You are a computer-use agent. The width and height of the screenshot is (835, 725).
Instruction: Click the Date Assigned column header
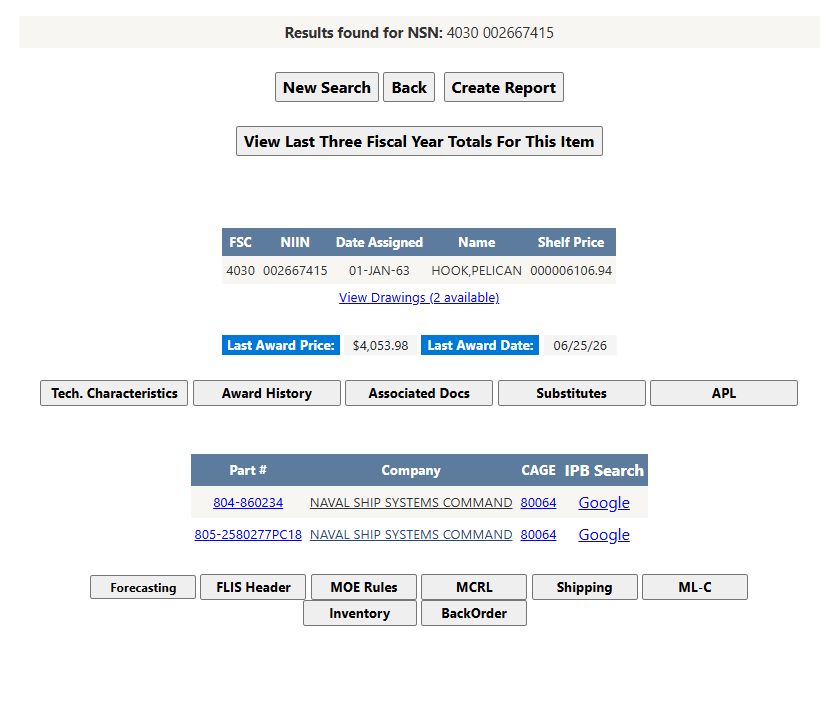coord(379,242)
